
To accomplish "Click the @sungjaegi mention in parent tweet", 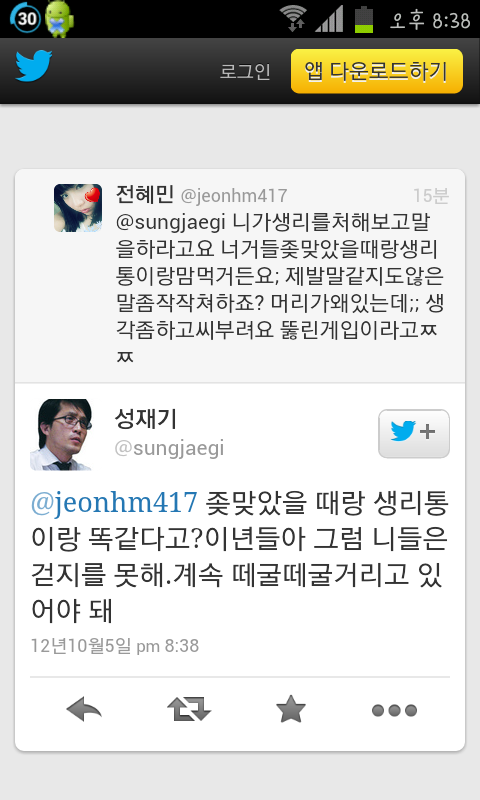I will pyautogui.click(x=171, y=222).
